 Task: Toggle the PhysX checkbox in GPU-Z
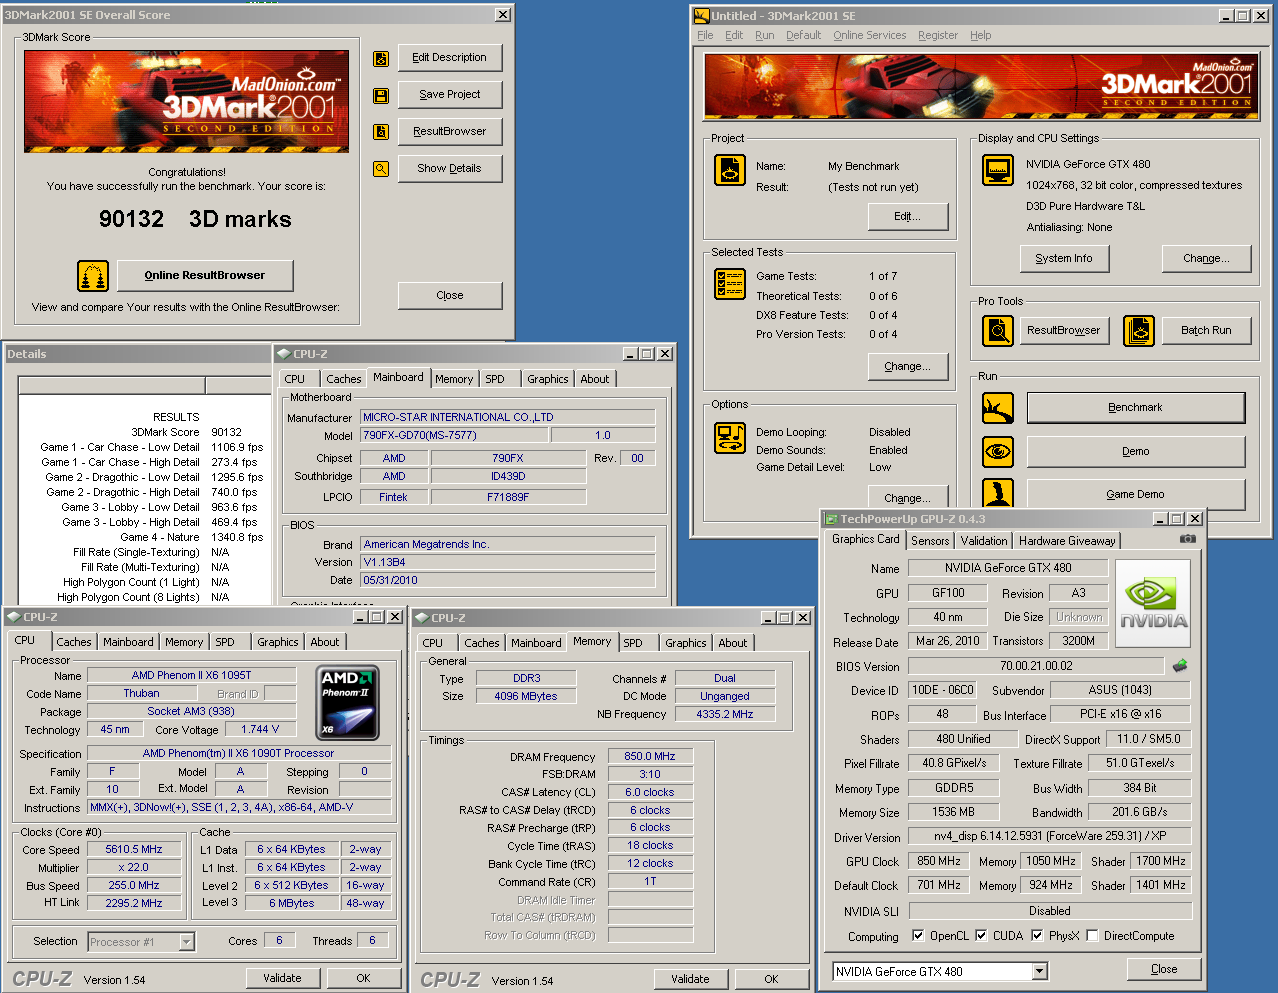[1037, 936]
